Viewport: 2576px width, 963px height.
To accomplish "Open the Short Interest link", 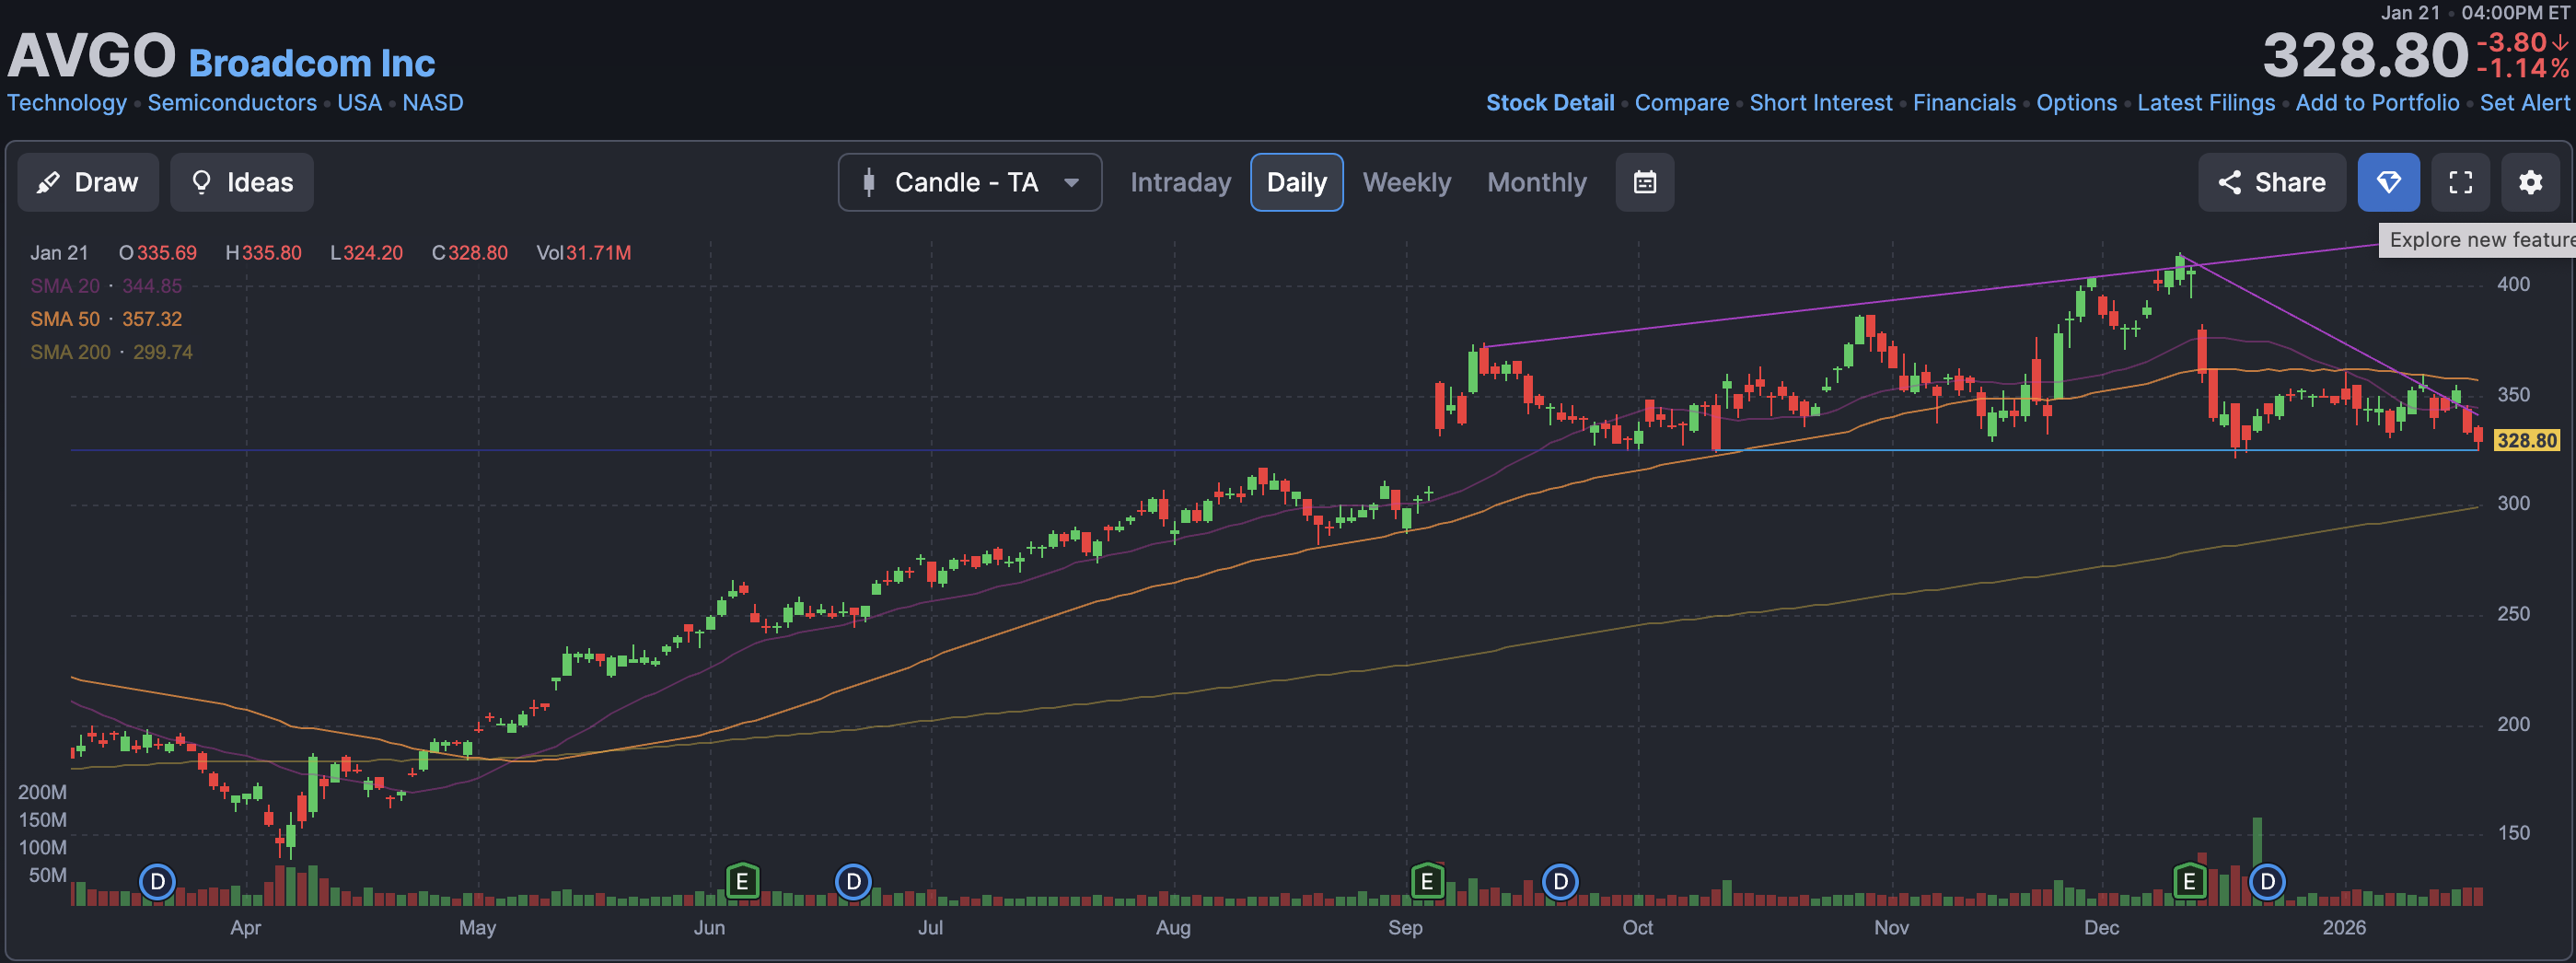I will [1821, 103].
